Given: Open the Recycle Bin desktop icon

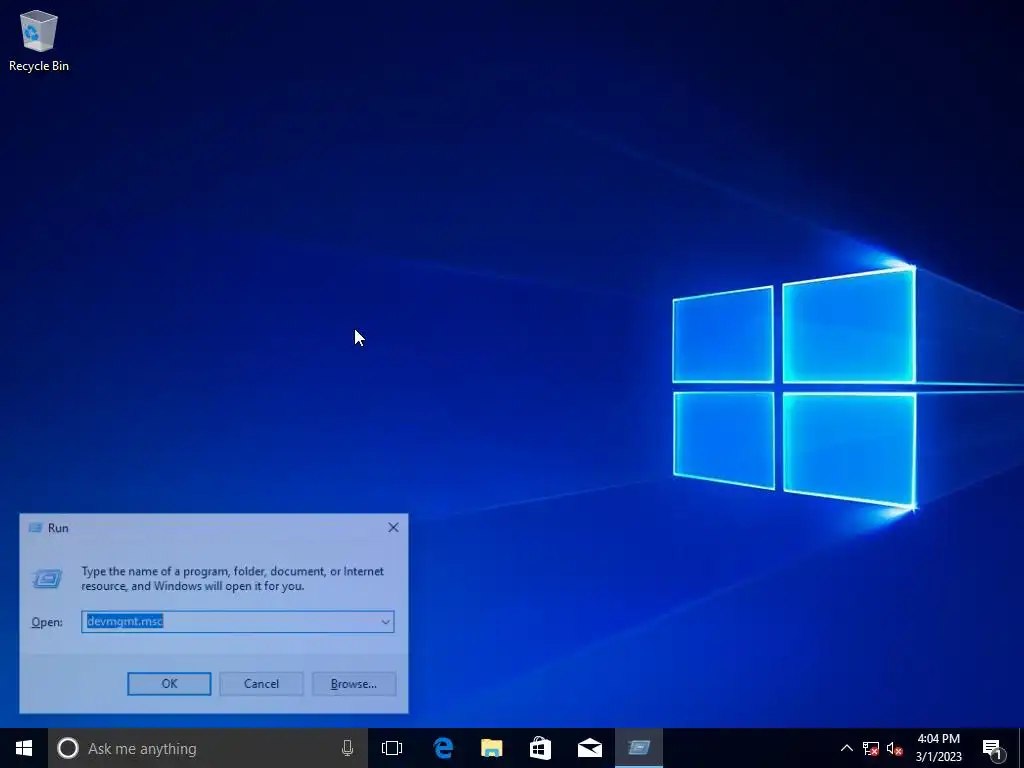Looking at the screenshot, I should [39, 40].
